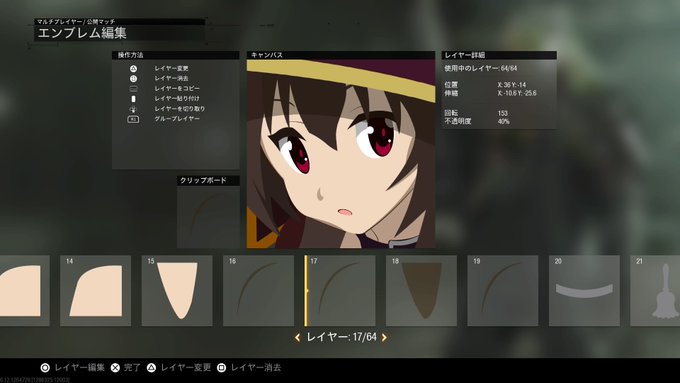This screenshot has width=680, height=383.
Task: Click the 回転 value 153
Action: pos(503,113)
